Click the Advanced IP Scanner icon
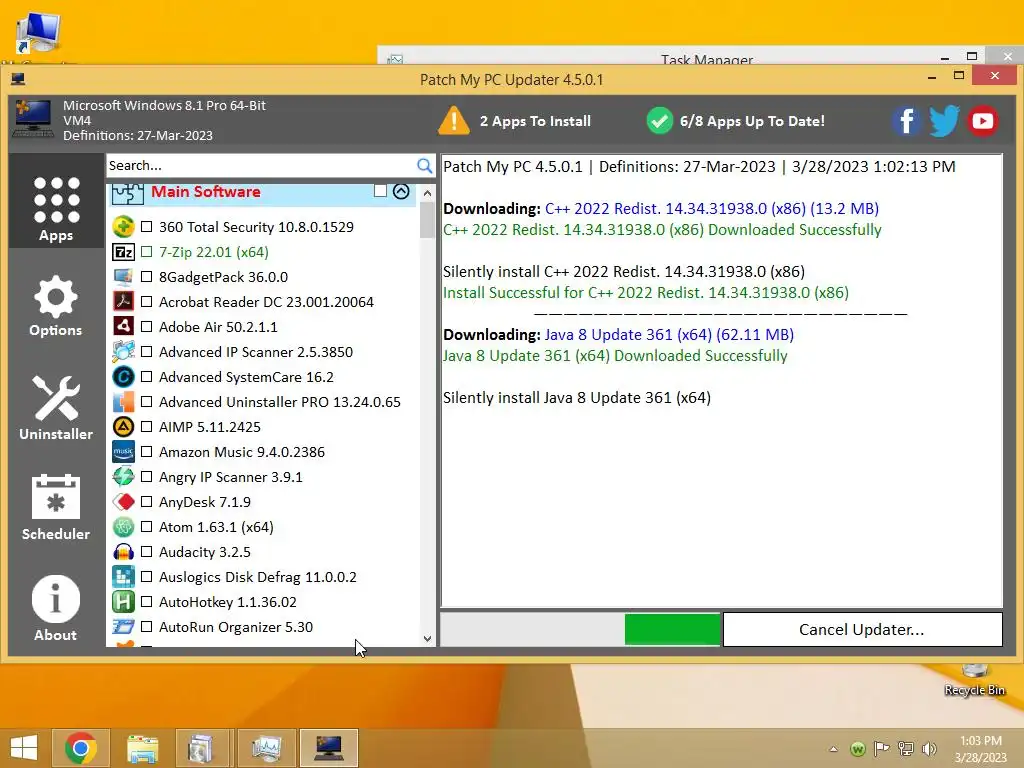This screenshot has height=768, width=1024. tap(123, 351)
